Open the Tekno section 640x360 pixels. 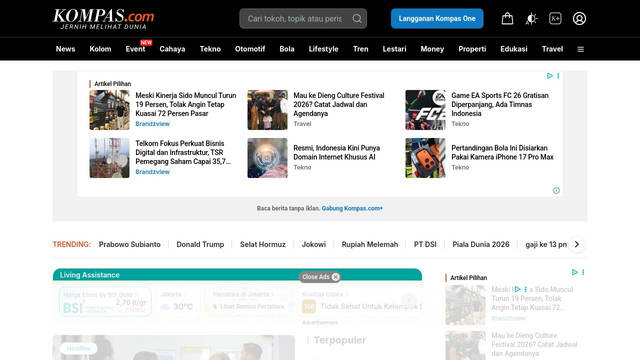(x=210, y=49)
